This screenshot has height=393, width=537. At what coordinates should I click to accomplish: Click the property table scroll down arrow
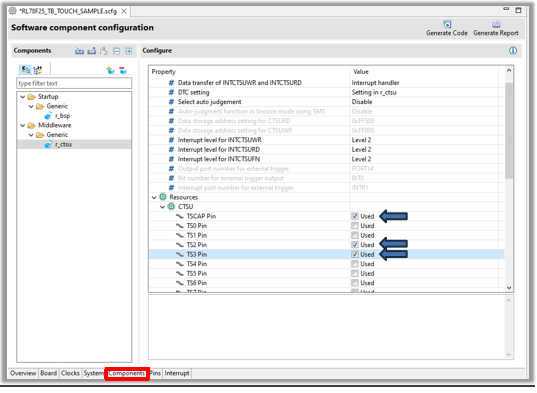[x=509, y=288]
